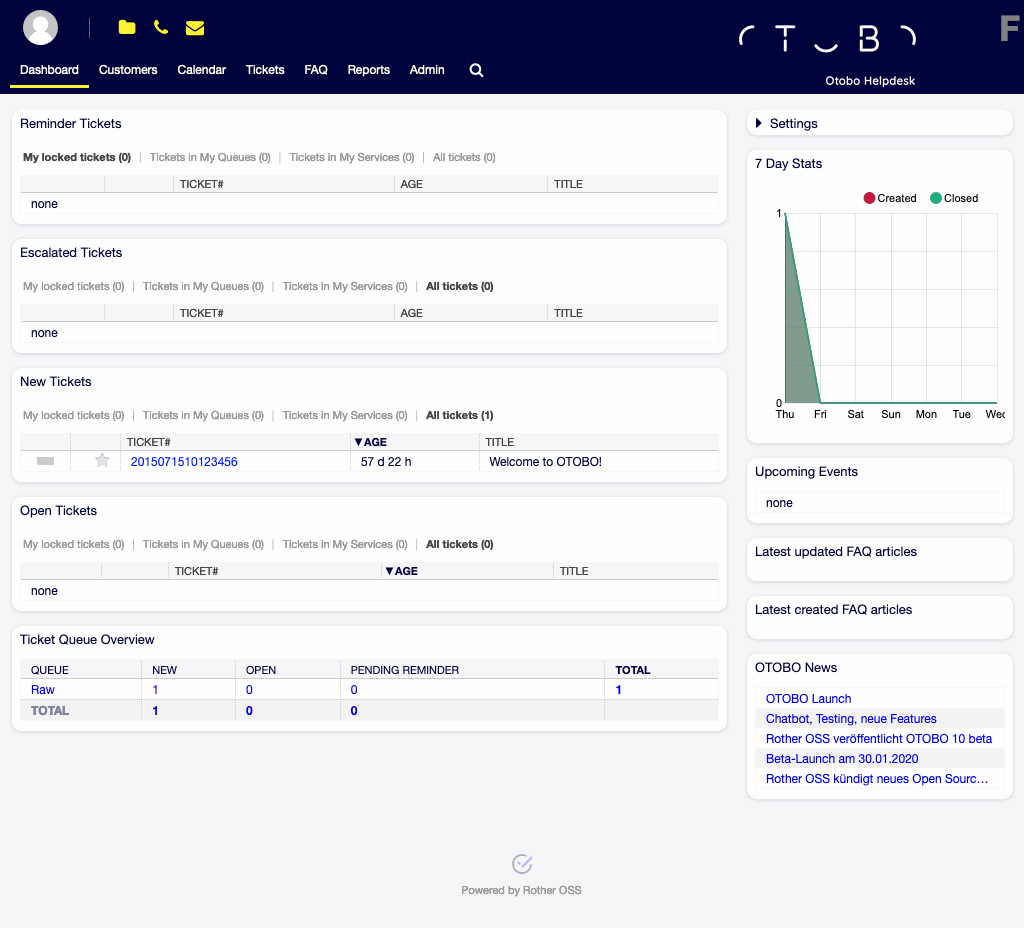Select Open Tickets 'Tickets in My Queues (0)' filter
The width and height of the screenshot is (1024, 928).
pos(203,544)
